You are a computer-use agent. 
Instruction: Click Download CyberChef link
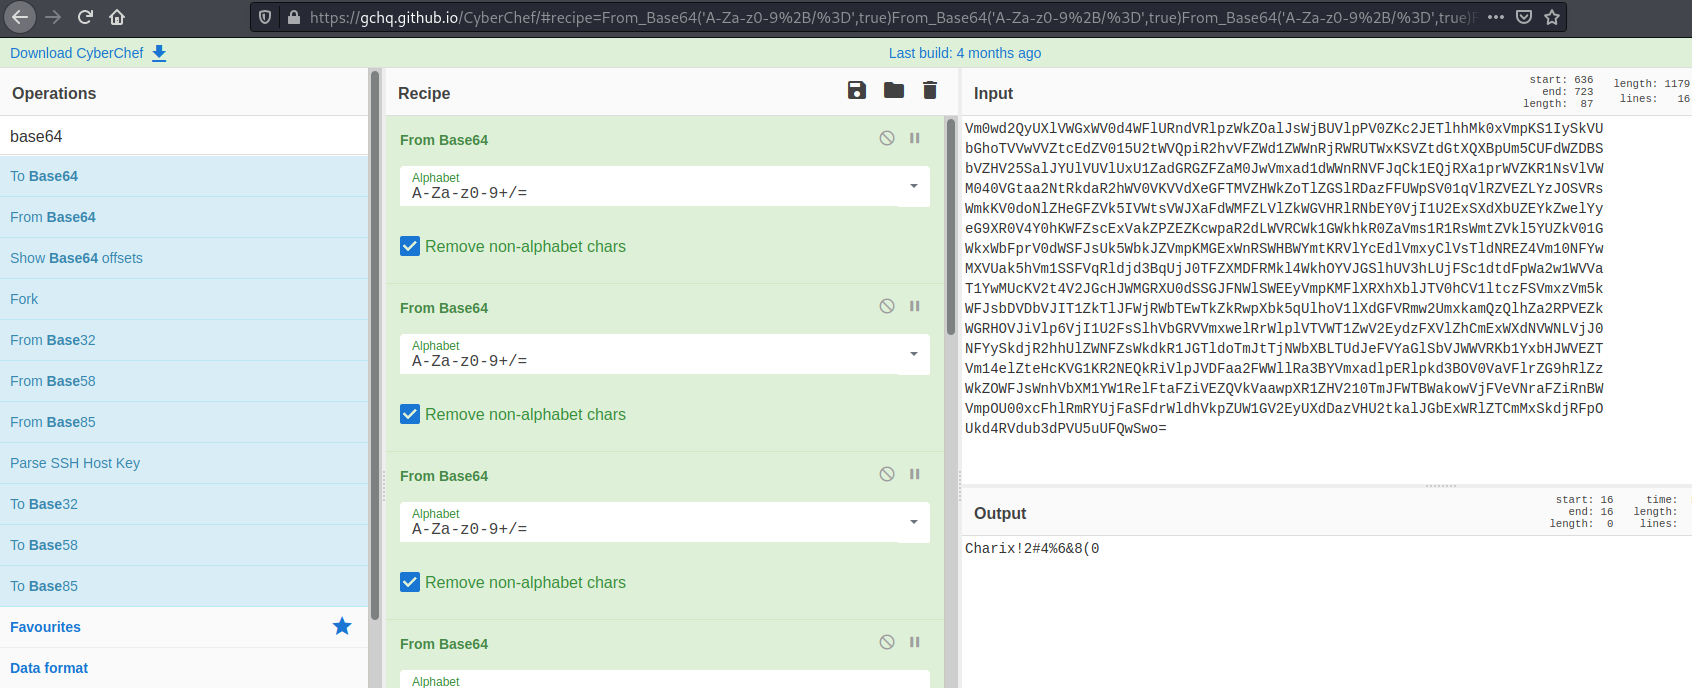(77, 53)
